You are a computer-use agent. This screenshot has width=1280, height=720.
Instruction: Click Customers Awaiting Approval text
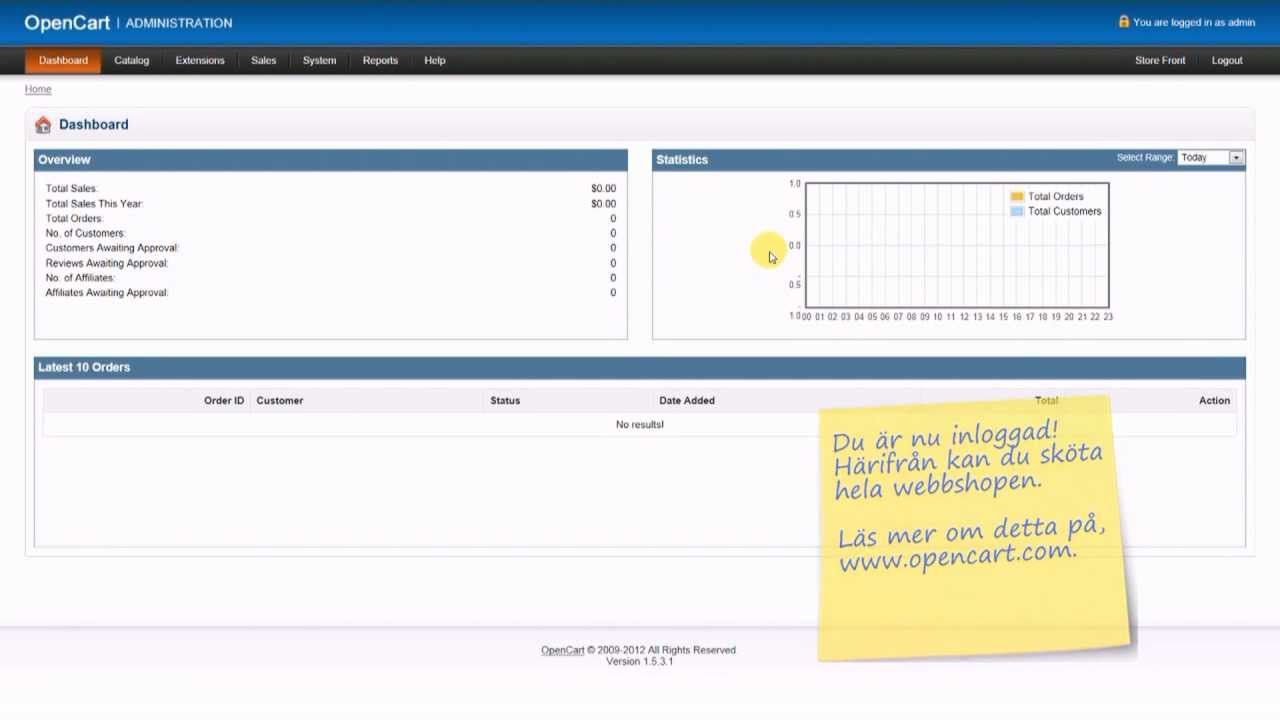coord(112,247)
